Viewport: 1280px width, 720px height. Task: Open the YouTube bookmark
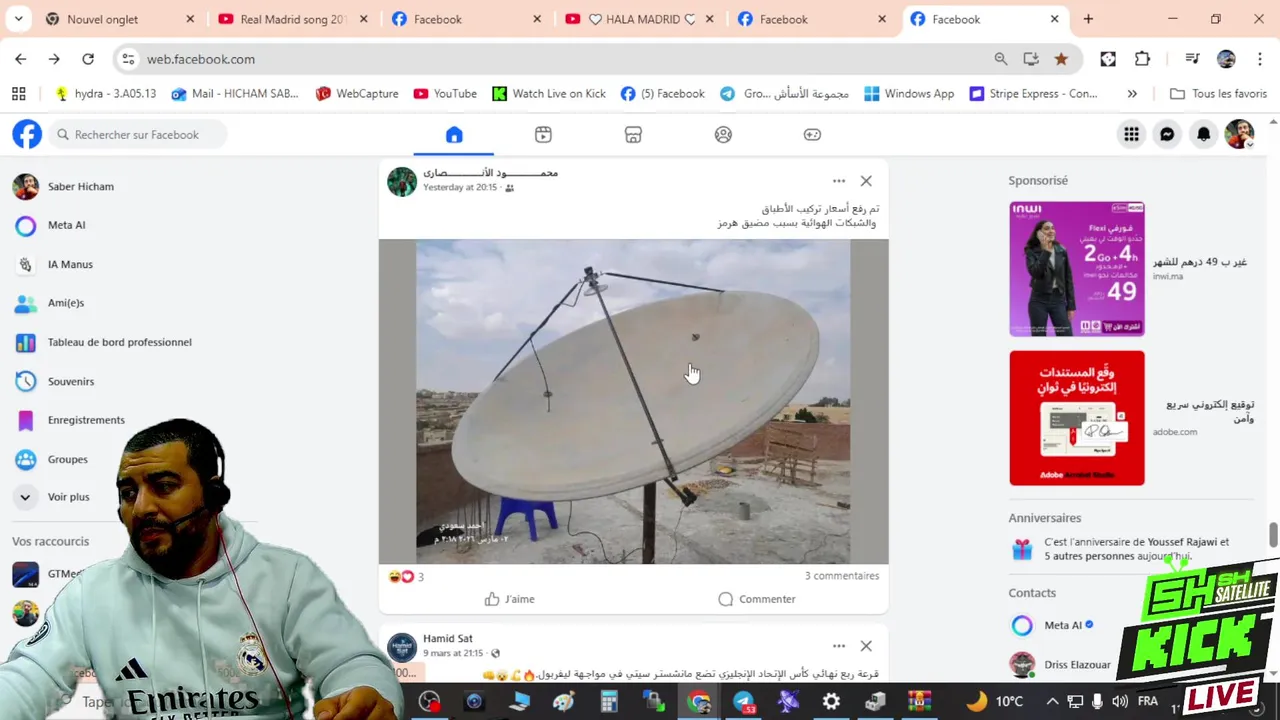click(445, 93)
